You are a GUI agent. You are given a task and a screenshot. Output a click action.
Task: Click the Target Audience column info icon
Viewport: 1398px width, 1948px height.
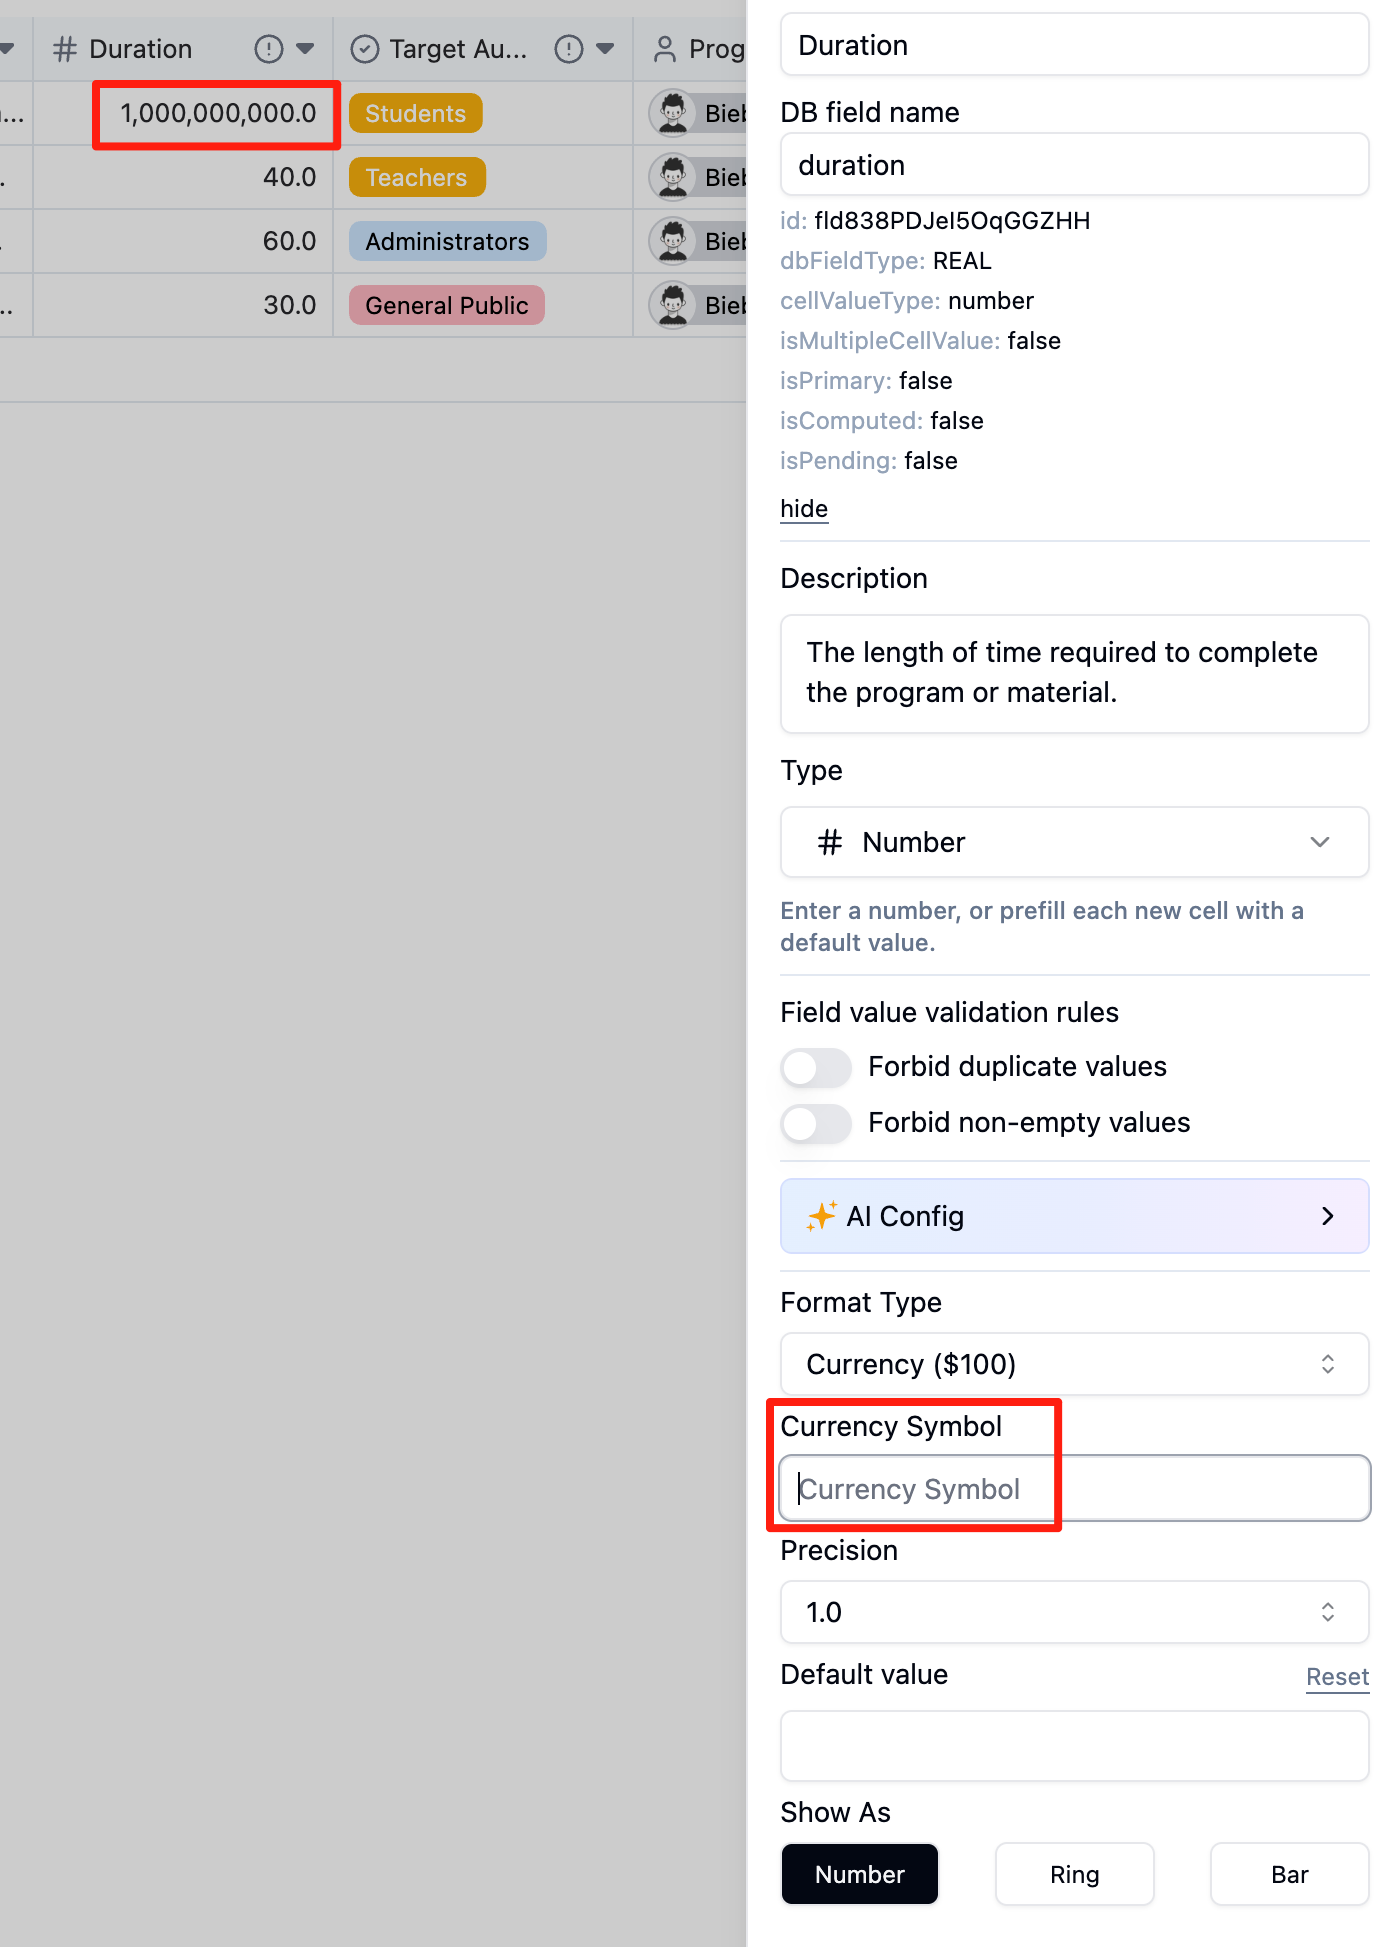tap(568, 49)
